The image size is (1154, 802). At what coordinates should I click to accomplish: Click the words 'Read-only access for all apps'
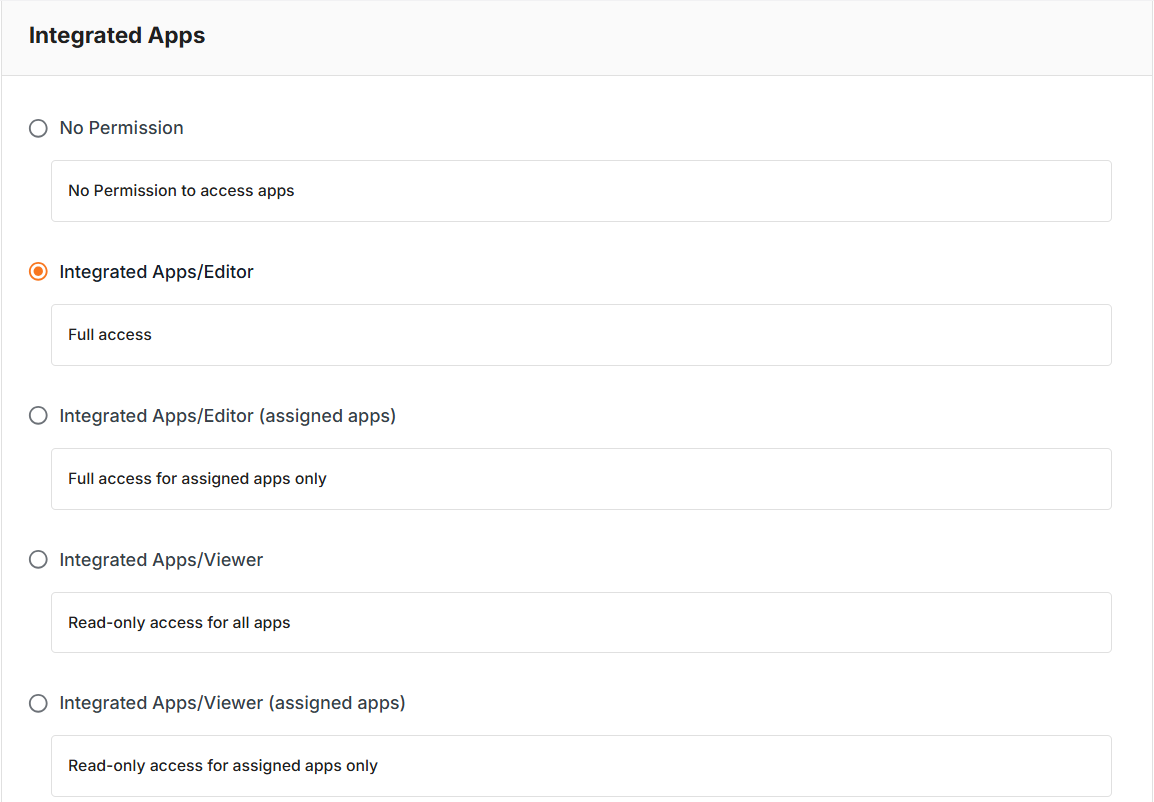[179, 623]
